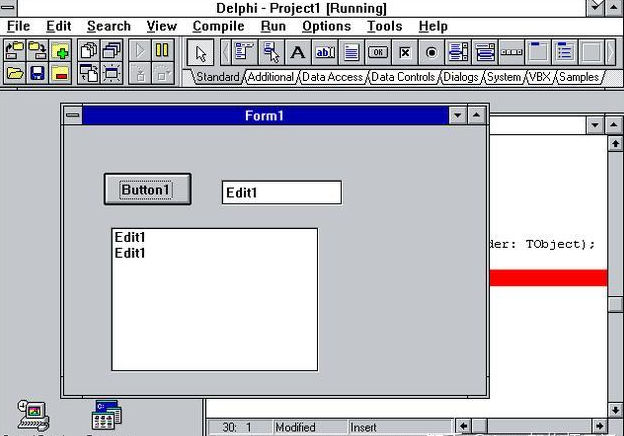Select the Memo component in palette

click(351, 52)
